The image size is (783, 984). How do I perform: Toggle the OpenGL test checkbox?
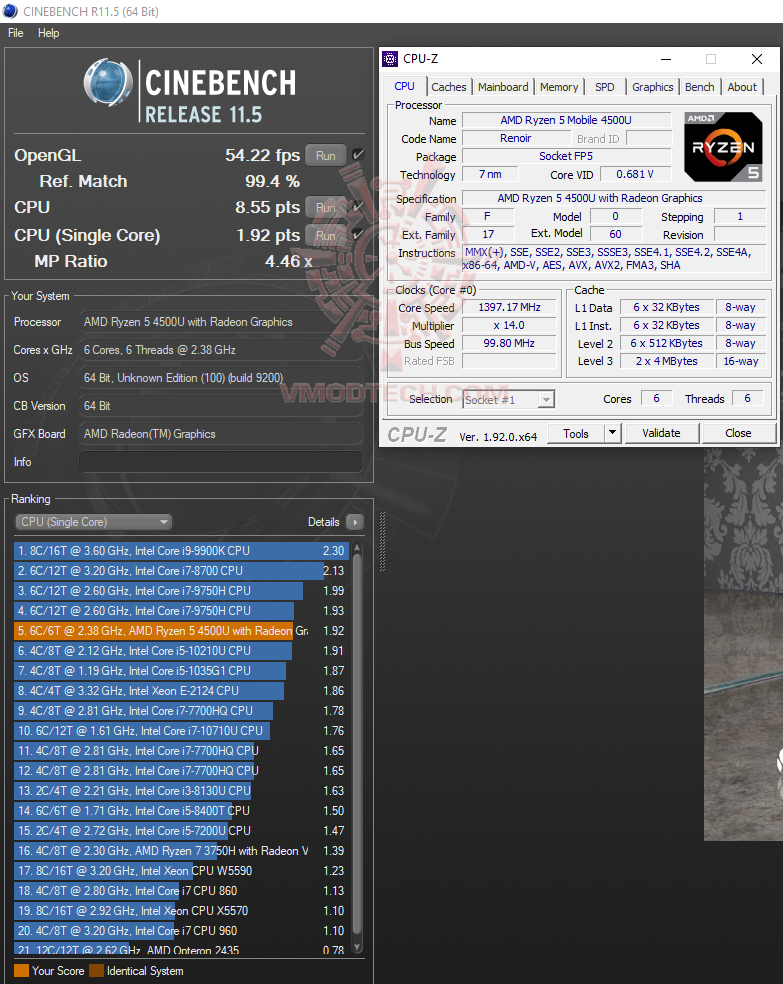[x=358, y=154]
